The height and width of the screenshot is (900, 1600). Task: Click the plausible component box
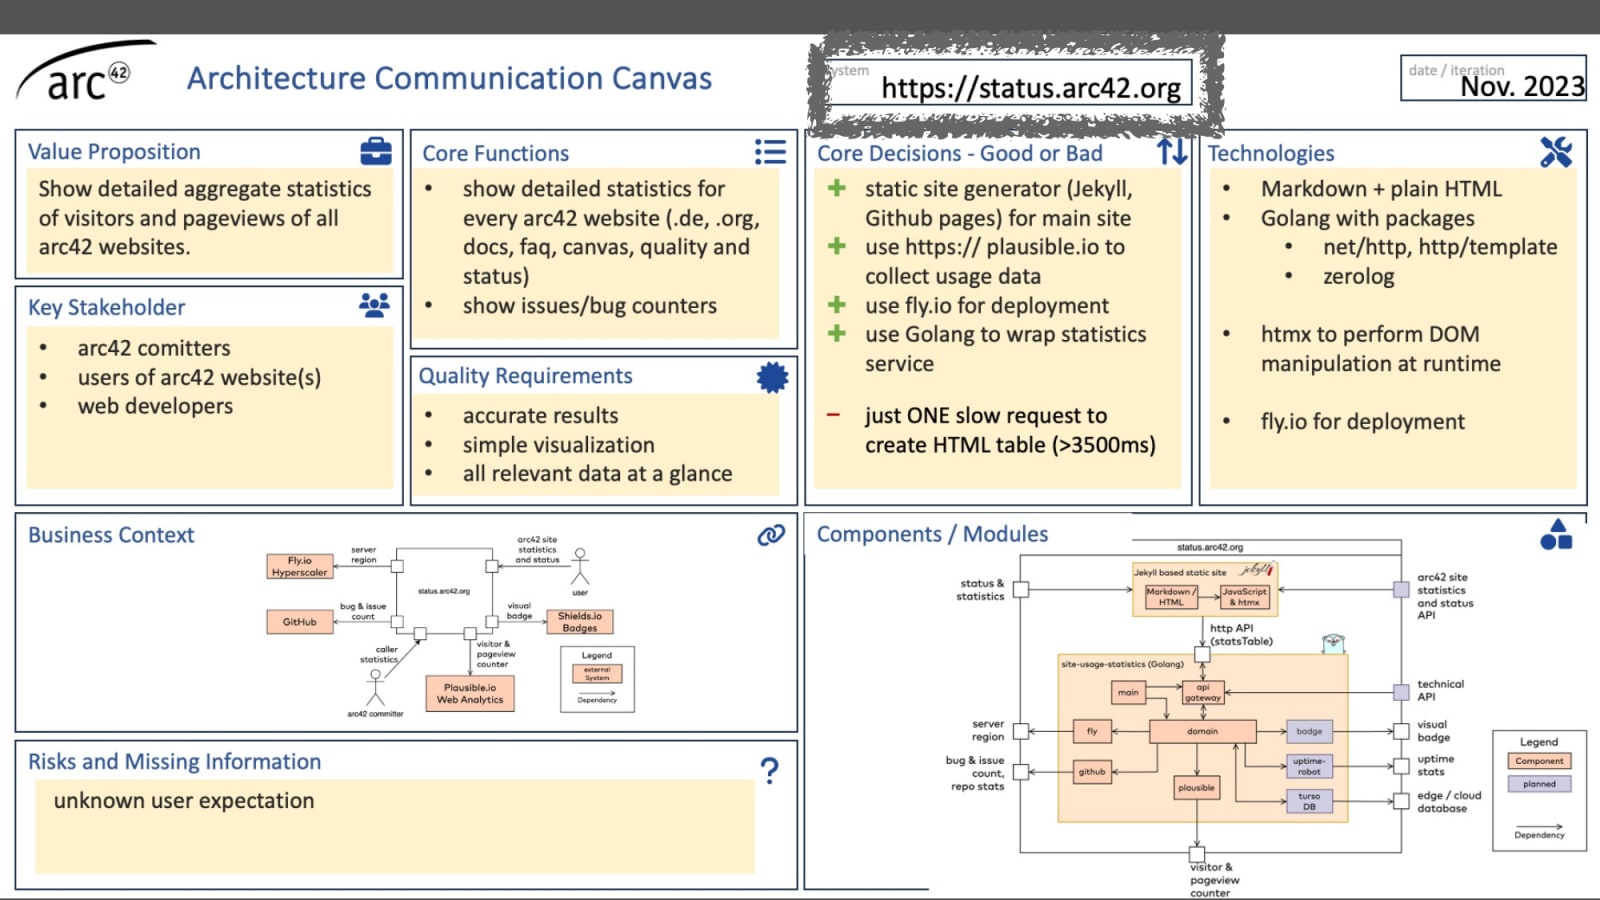(1196, 788)
